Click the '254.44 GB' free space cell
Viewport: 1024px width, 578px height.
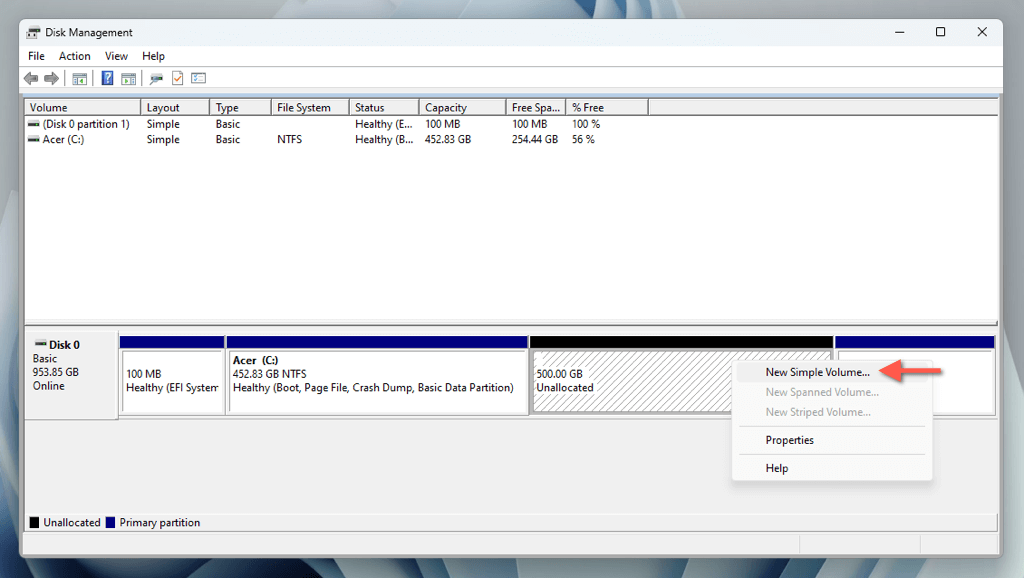tap(535, 139)
